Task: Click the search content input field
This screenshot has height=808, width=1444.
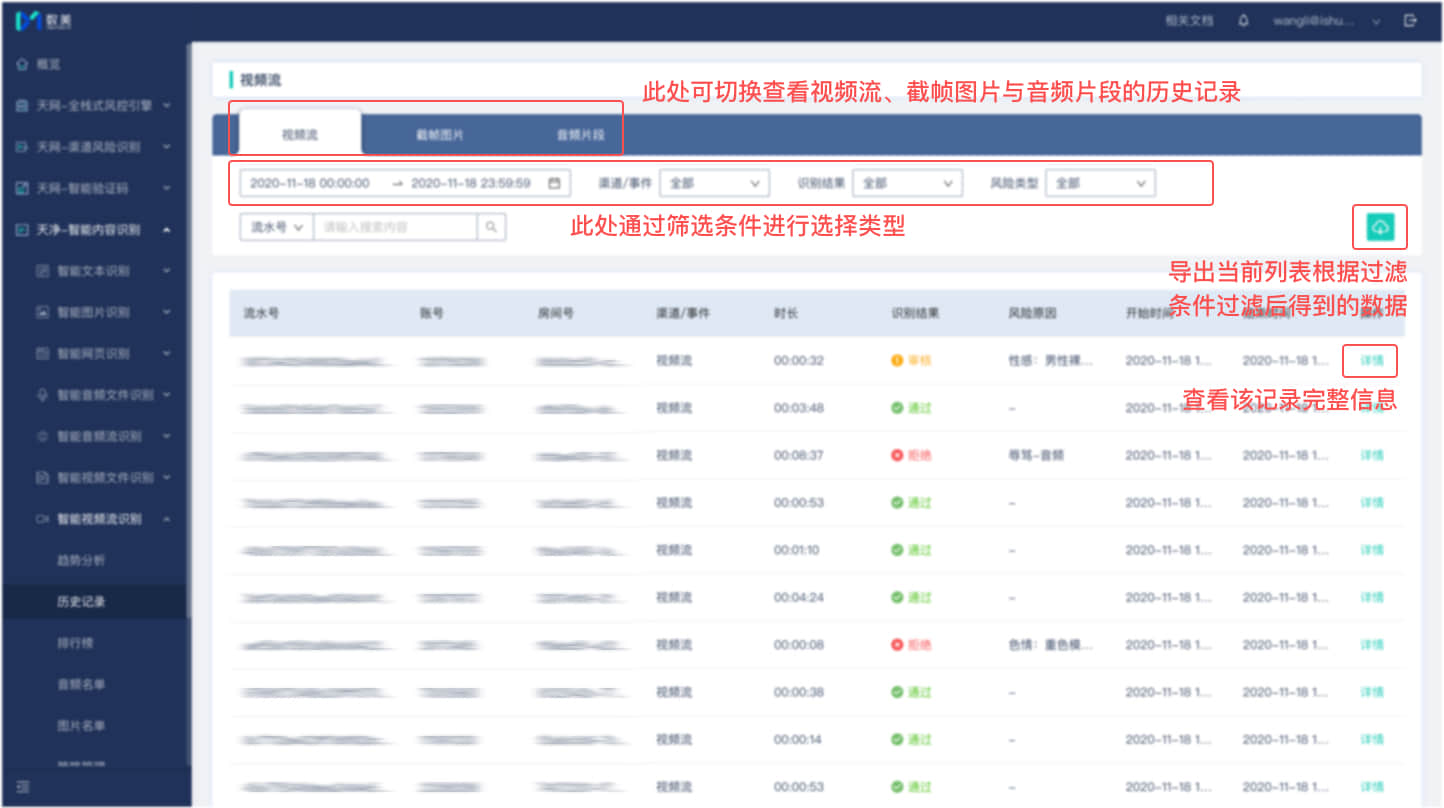Action: [396, 227]
